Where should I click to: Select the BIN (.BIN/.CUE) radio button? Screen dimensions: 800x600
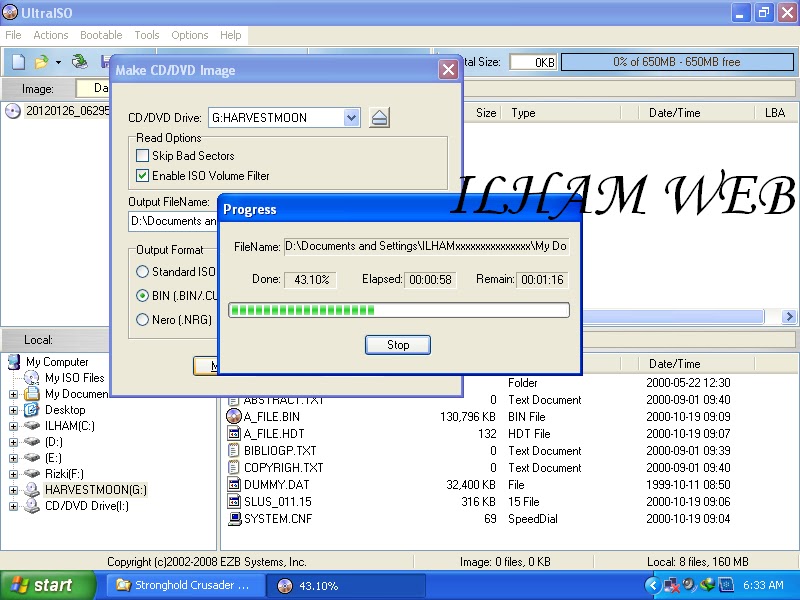click(x=142, y=295)
